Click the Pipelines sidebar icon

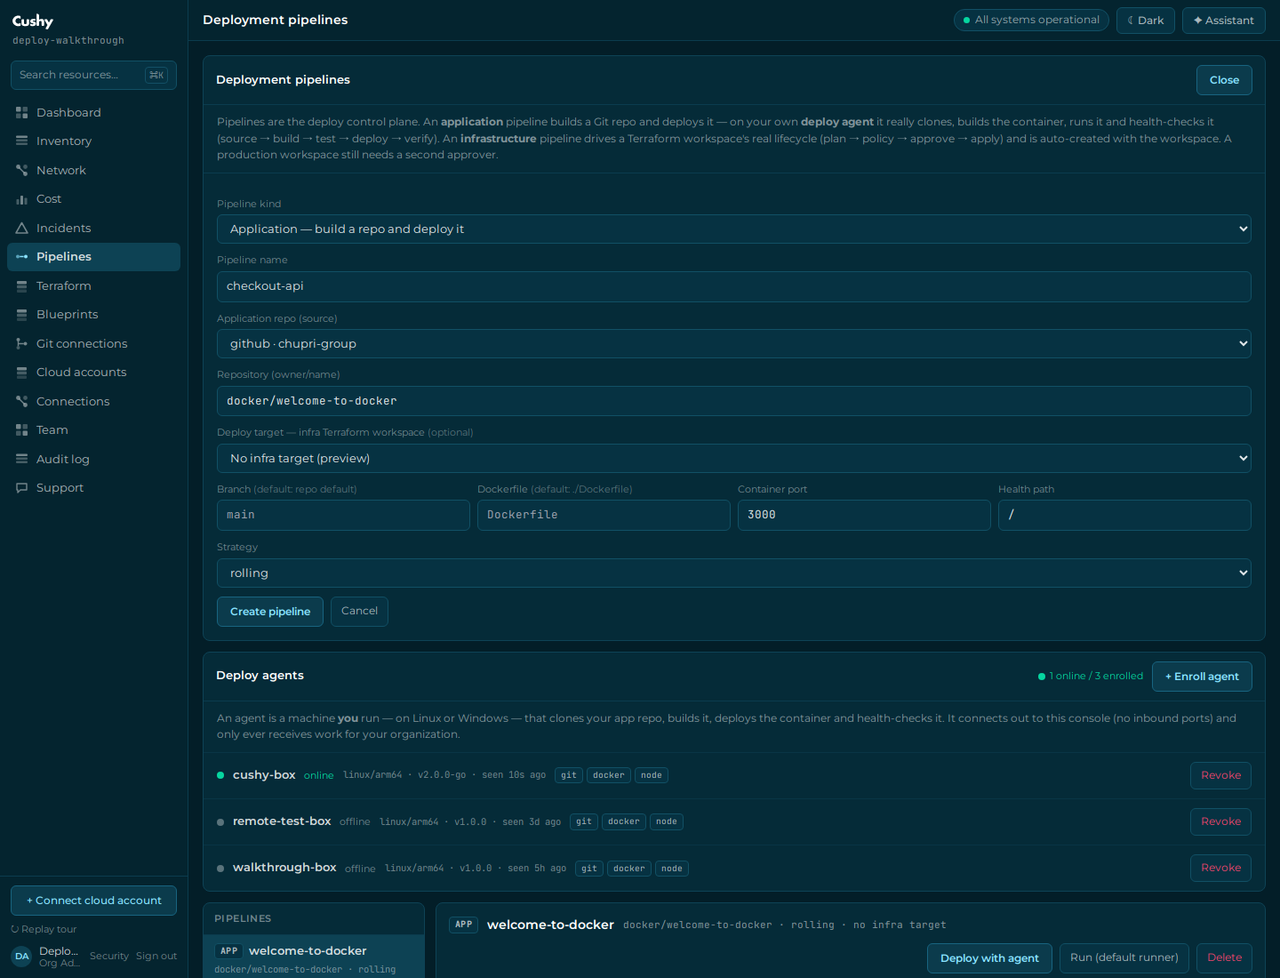coord(22,257)
